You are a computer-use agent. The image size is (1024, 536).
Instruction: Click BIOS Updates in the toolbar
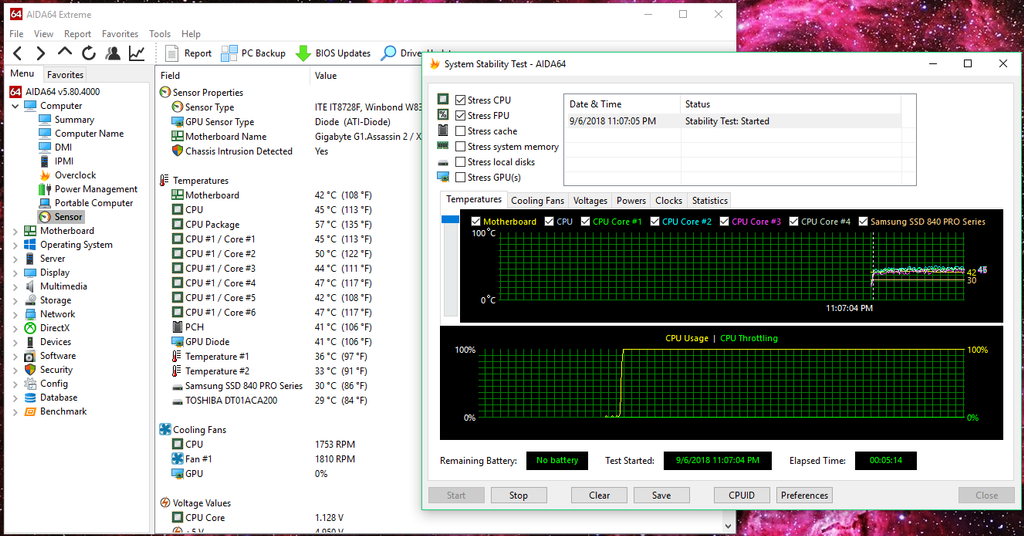pos(333,54)
